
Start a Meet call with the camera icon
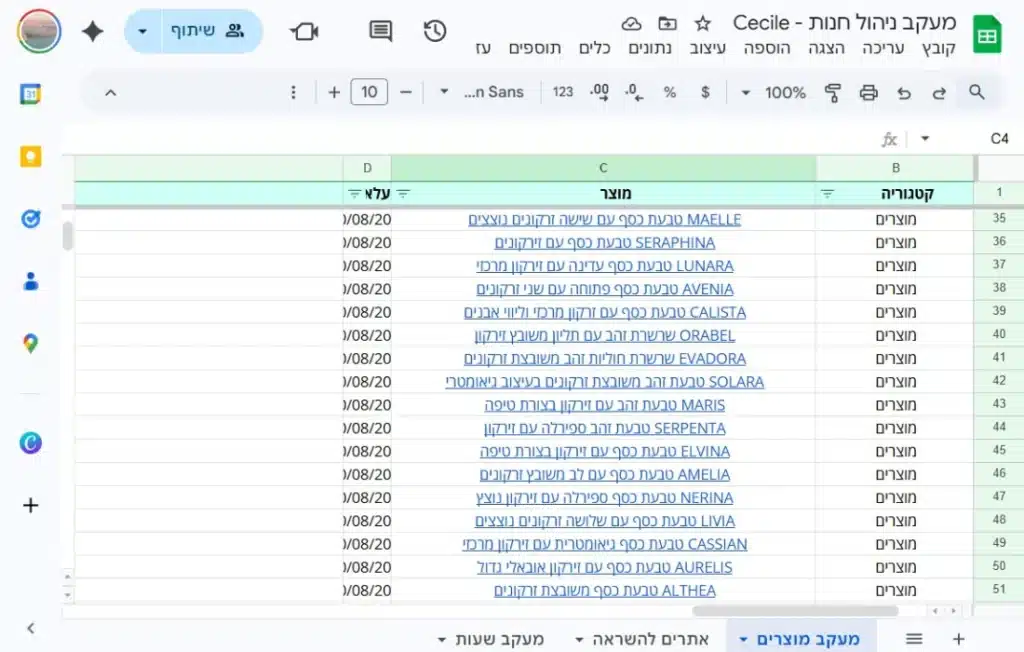tap(304, 31)
